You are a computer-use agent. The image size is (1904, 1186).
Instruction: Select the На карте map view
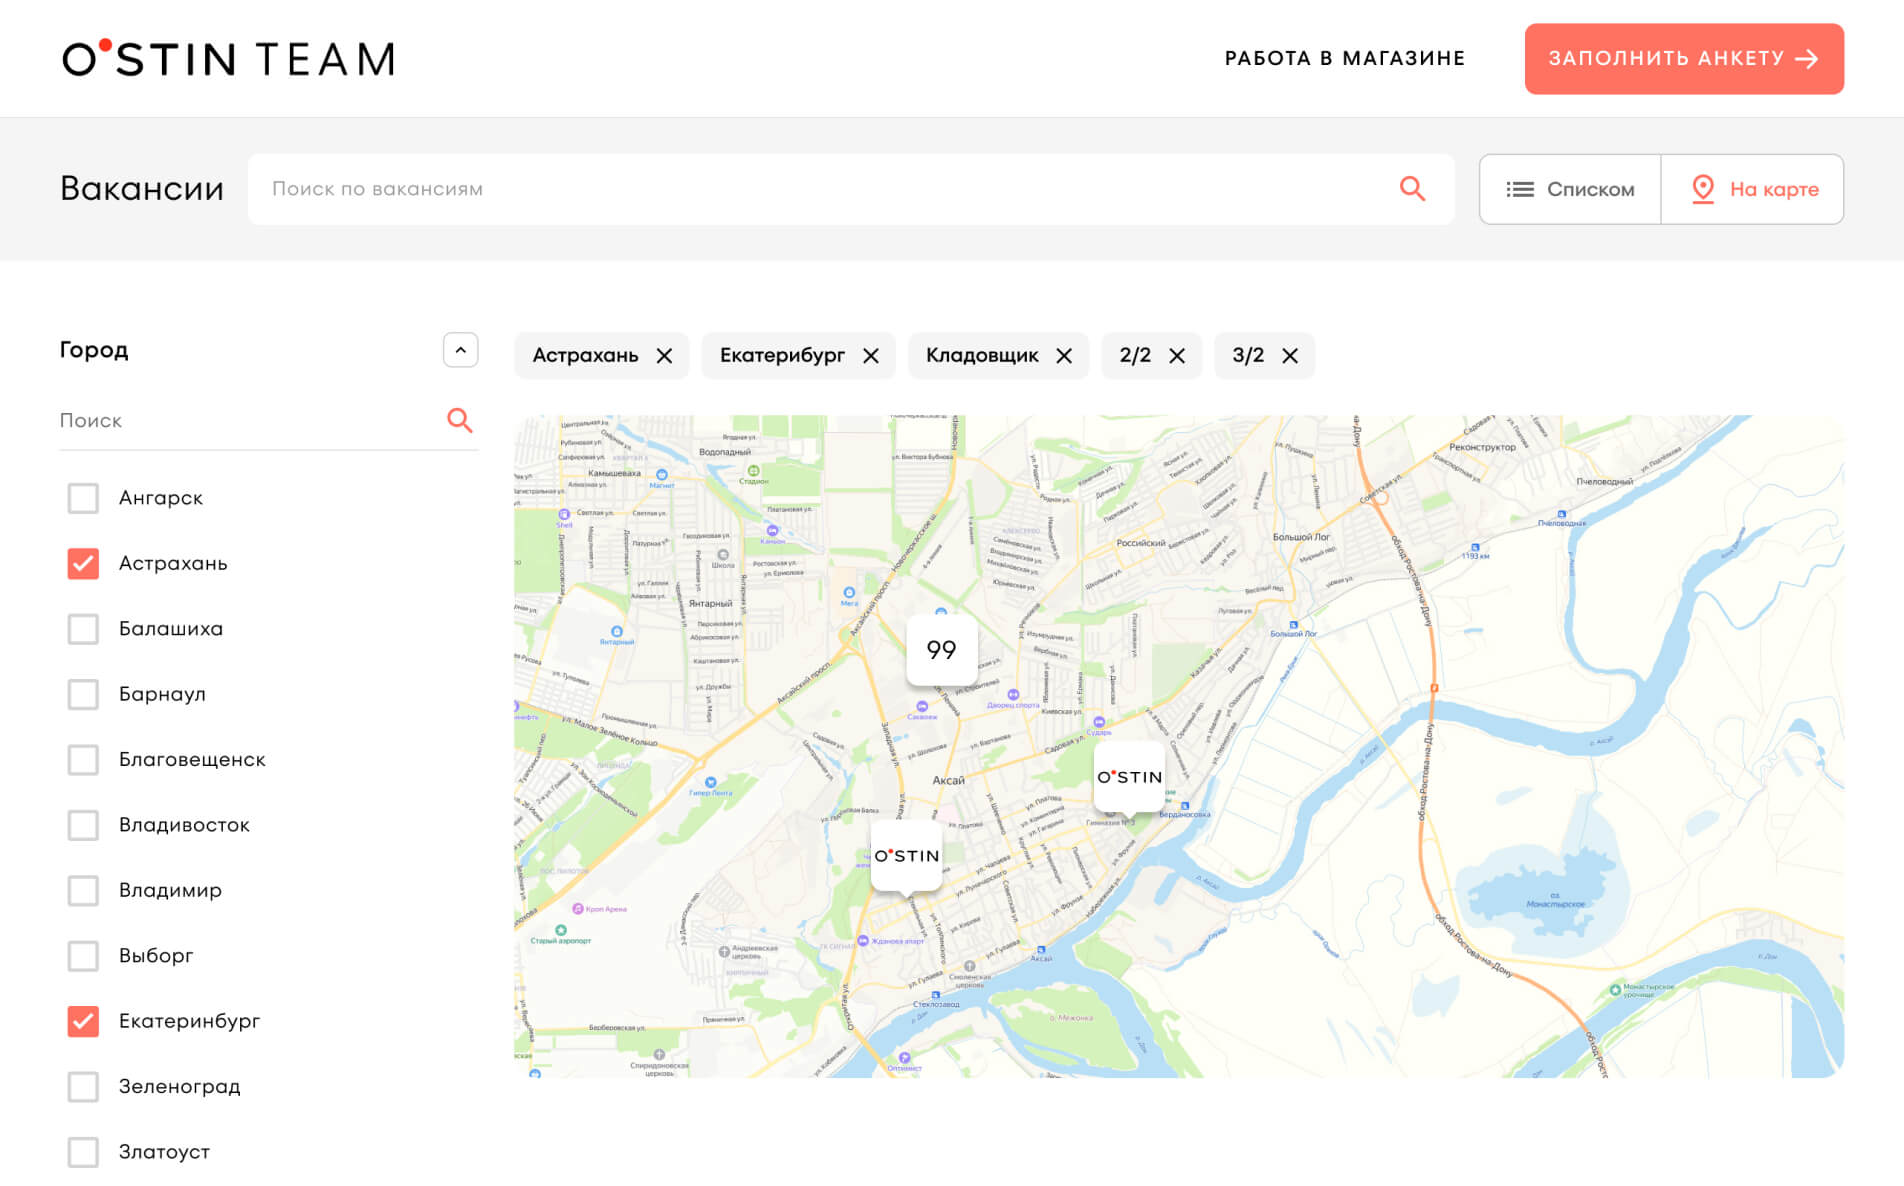pyautogui.click(x=1753, y=189)
